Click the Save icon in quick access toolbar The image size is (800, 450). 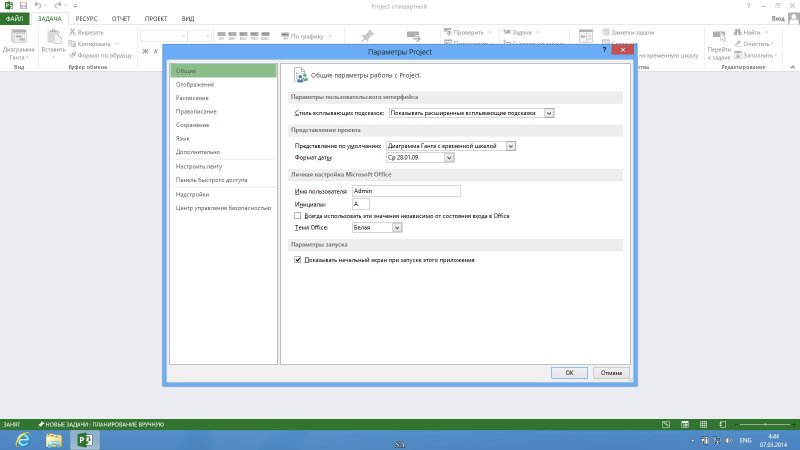23,6
